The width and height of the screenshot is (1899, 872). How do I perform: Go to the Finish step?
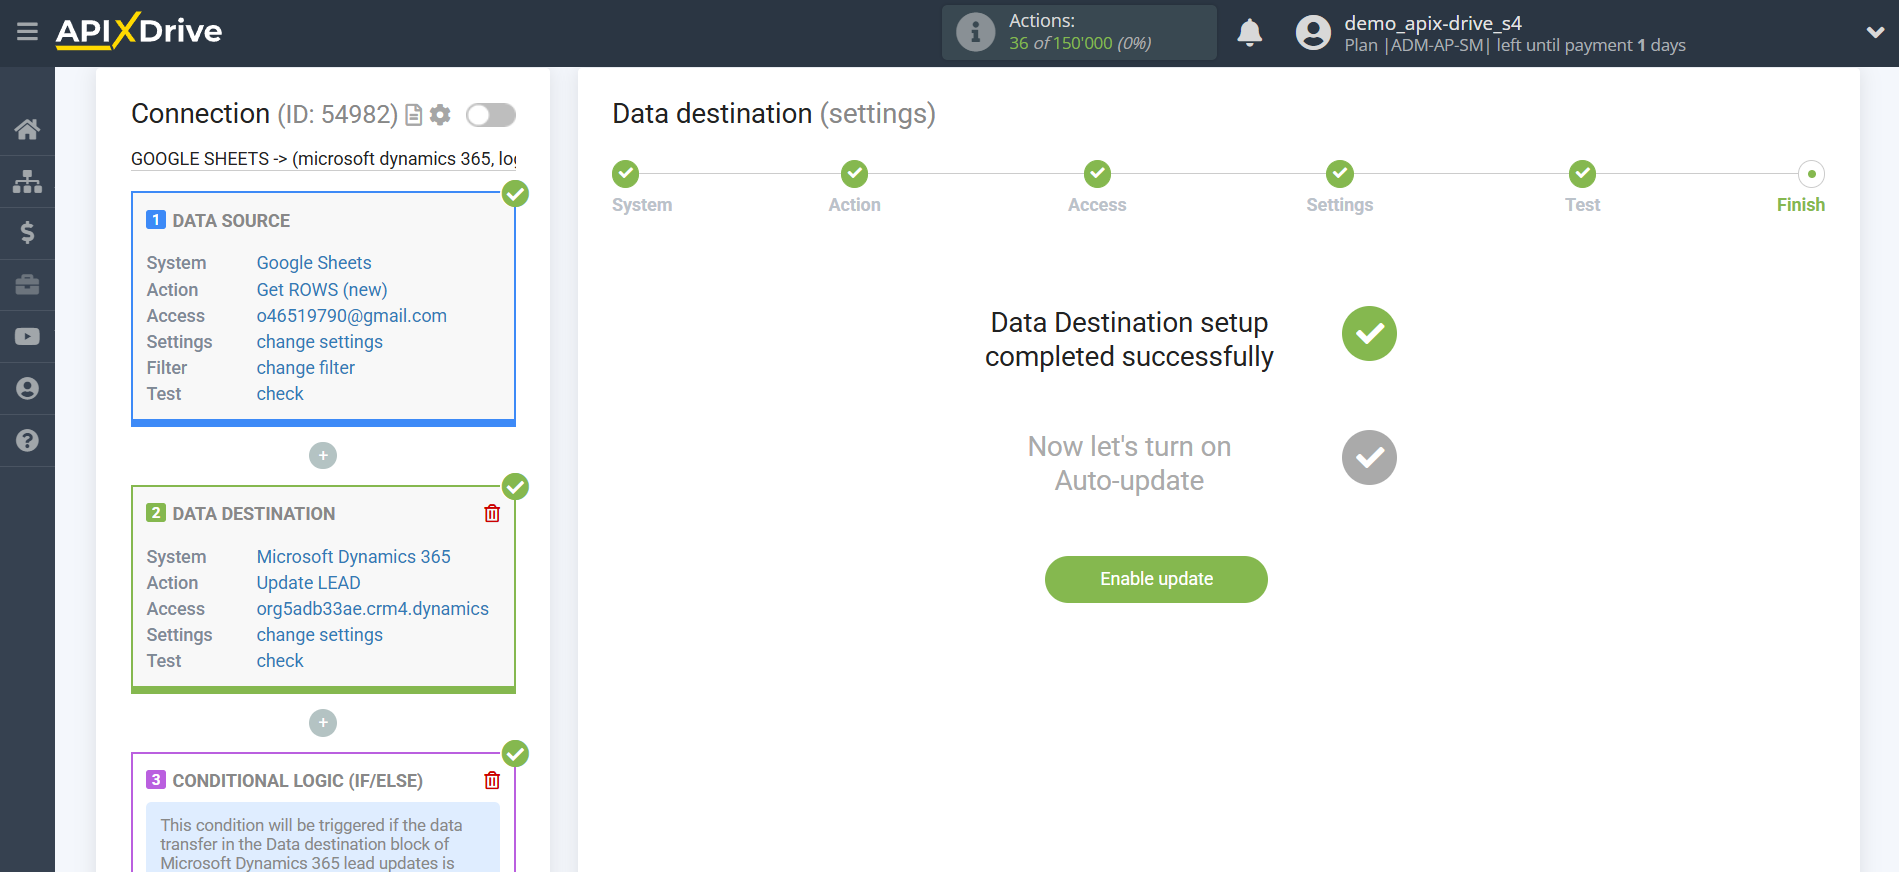[1811, 174]
